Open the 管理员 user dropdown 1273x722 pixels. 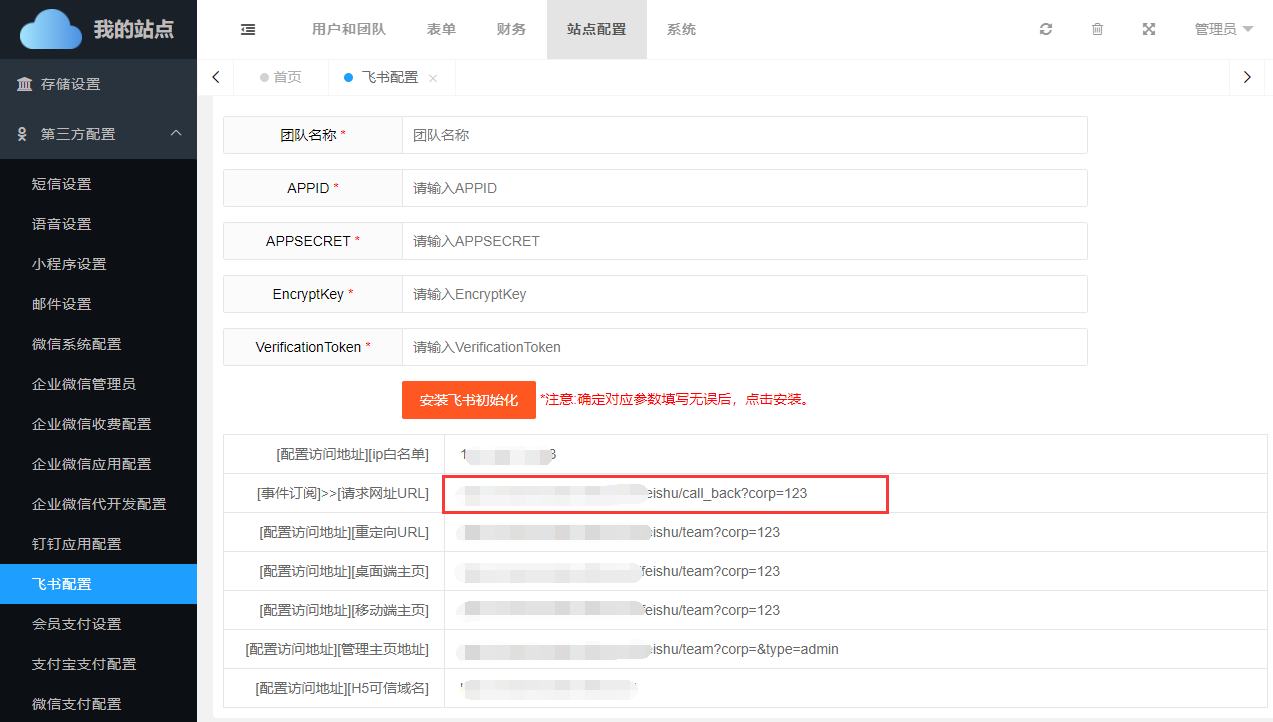(1223, 29)
